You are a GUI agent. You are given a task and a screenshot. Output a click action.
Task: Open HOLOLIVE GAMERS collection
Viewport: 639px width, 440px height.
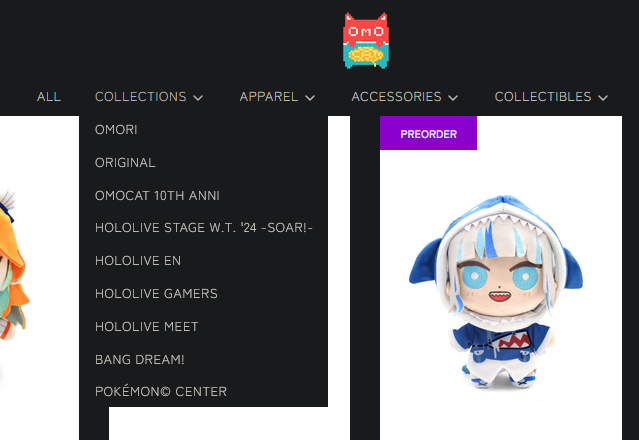pyautogui.click(x=156, y=293)
